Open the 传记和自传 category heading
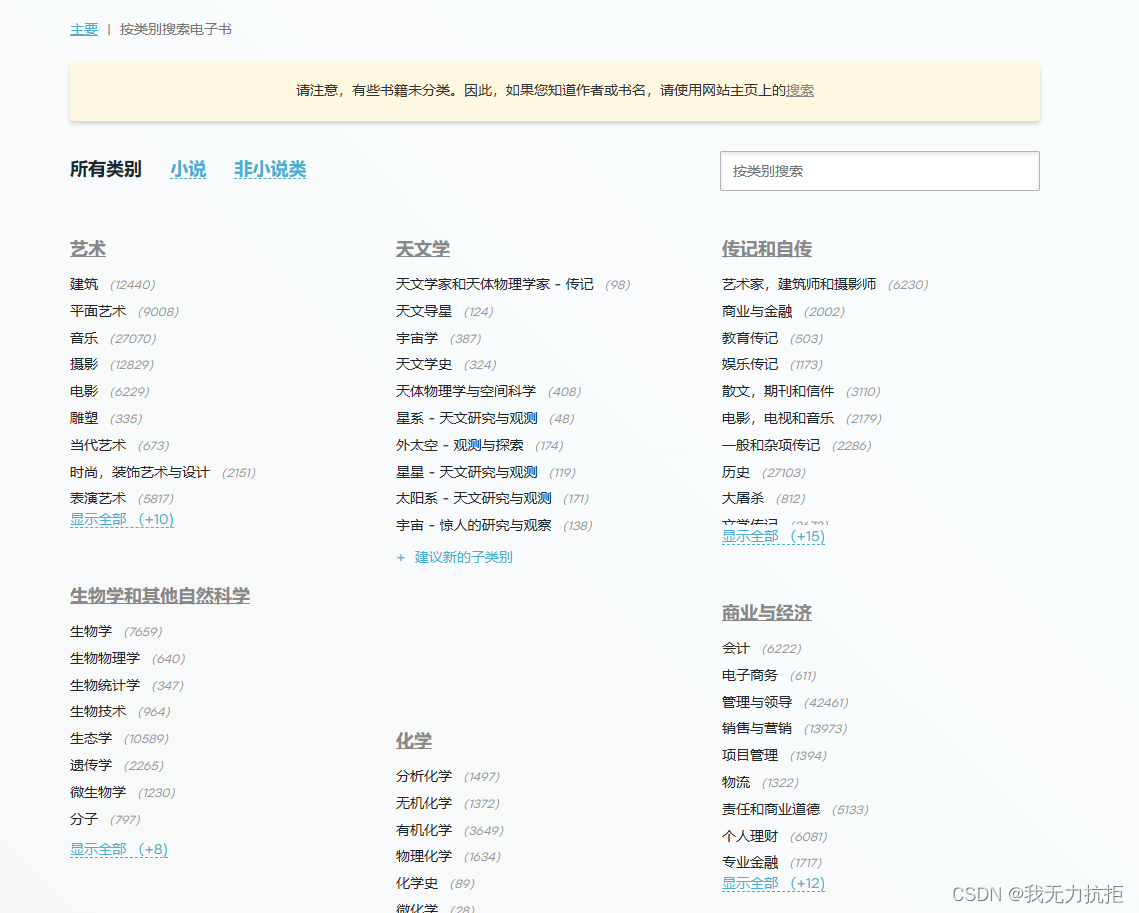Screen dimensions: 1139x913 (766, 249)
